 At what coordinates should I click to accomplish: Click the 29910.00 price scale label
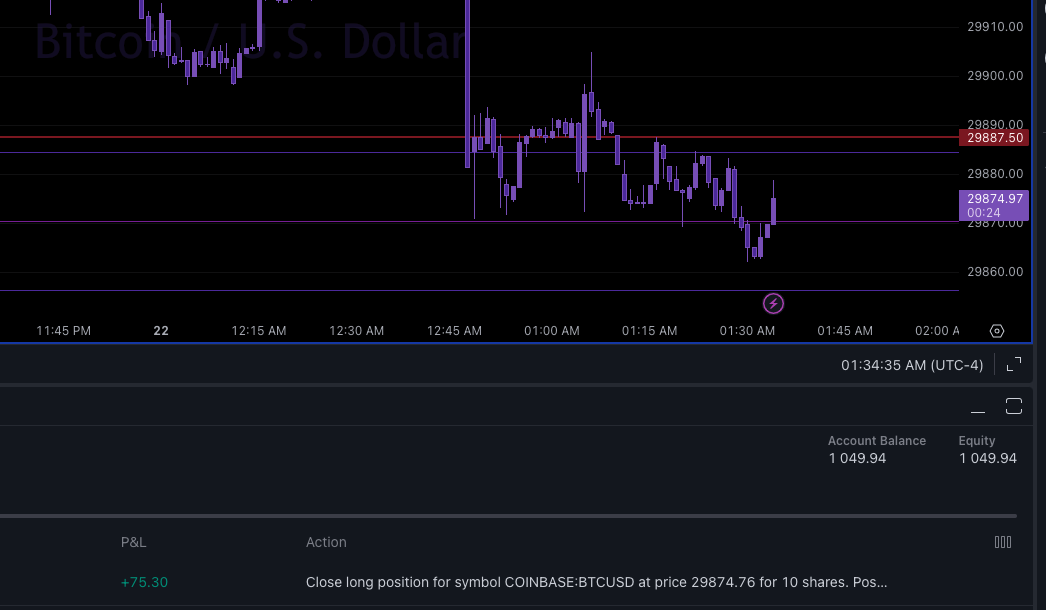click(994, 26)
